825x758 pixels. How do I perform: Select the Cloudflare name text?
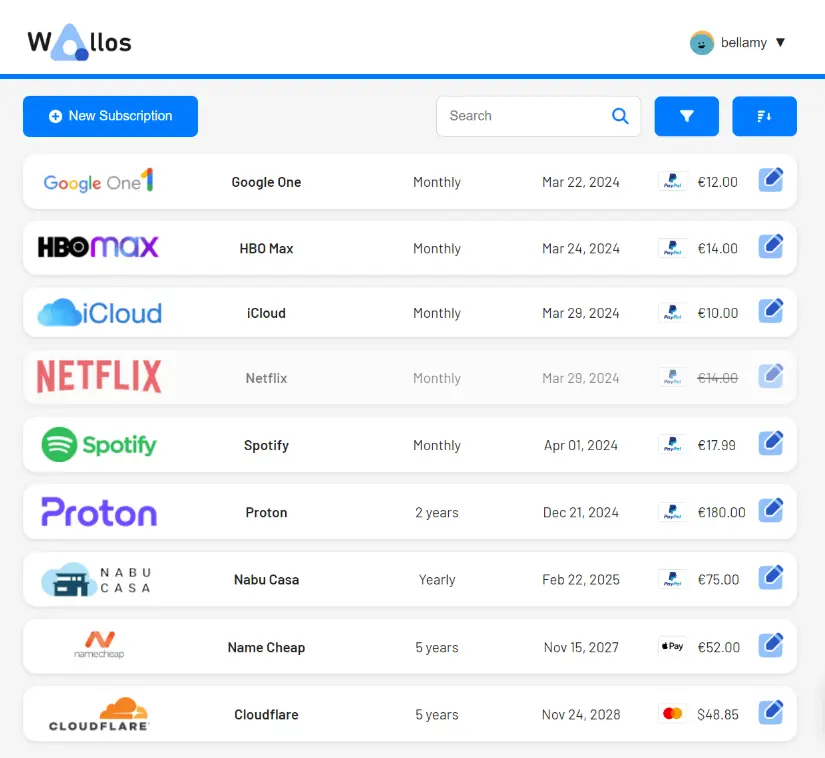266,715
